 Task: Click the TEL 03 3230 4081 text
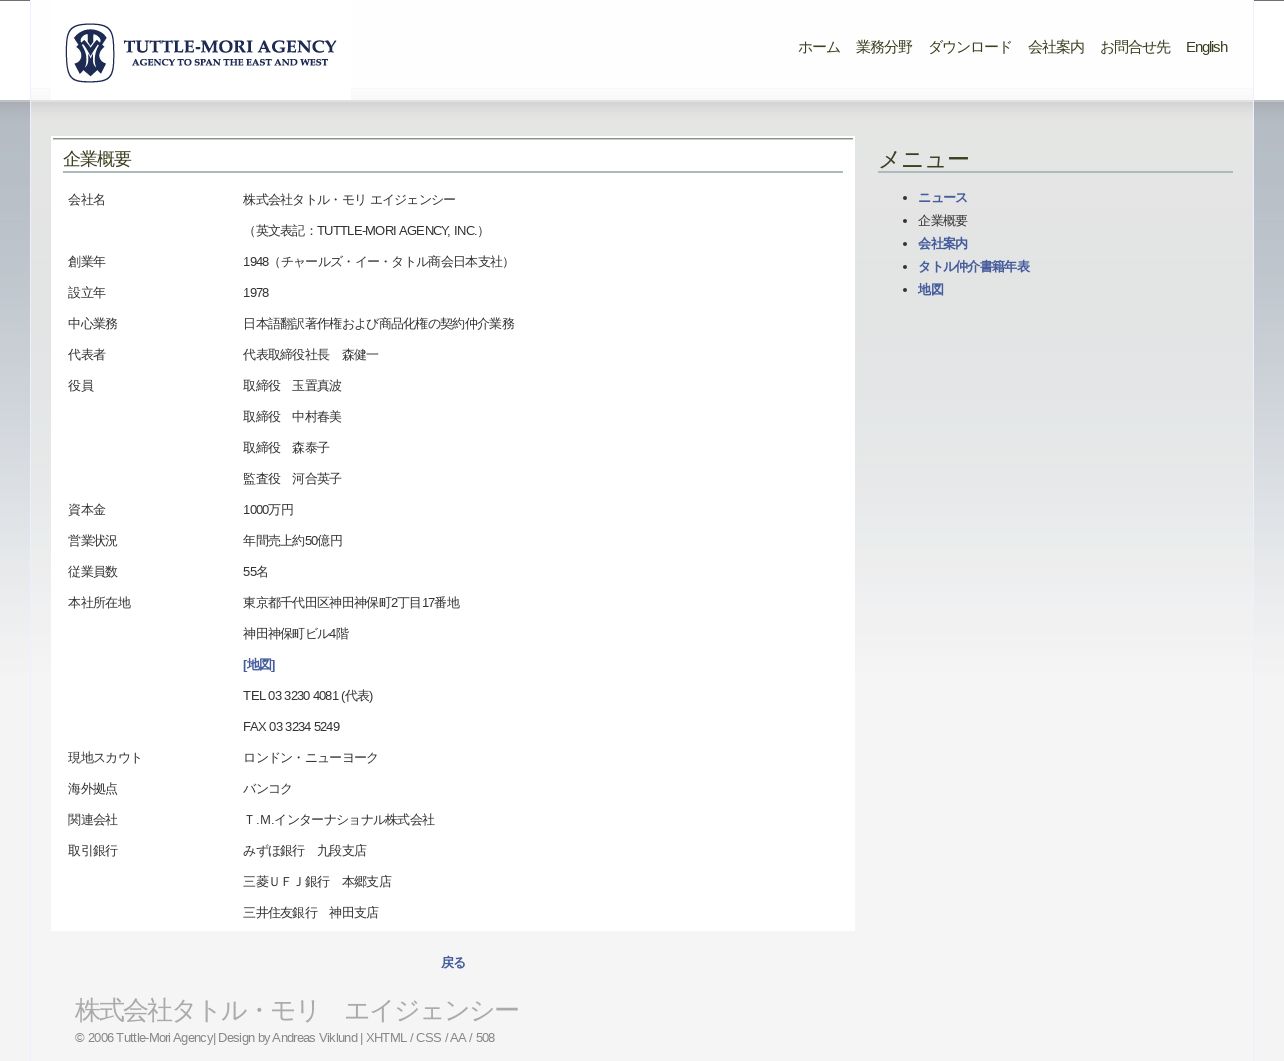click(x=308, y=696)
